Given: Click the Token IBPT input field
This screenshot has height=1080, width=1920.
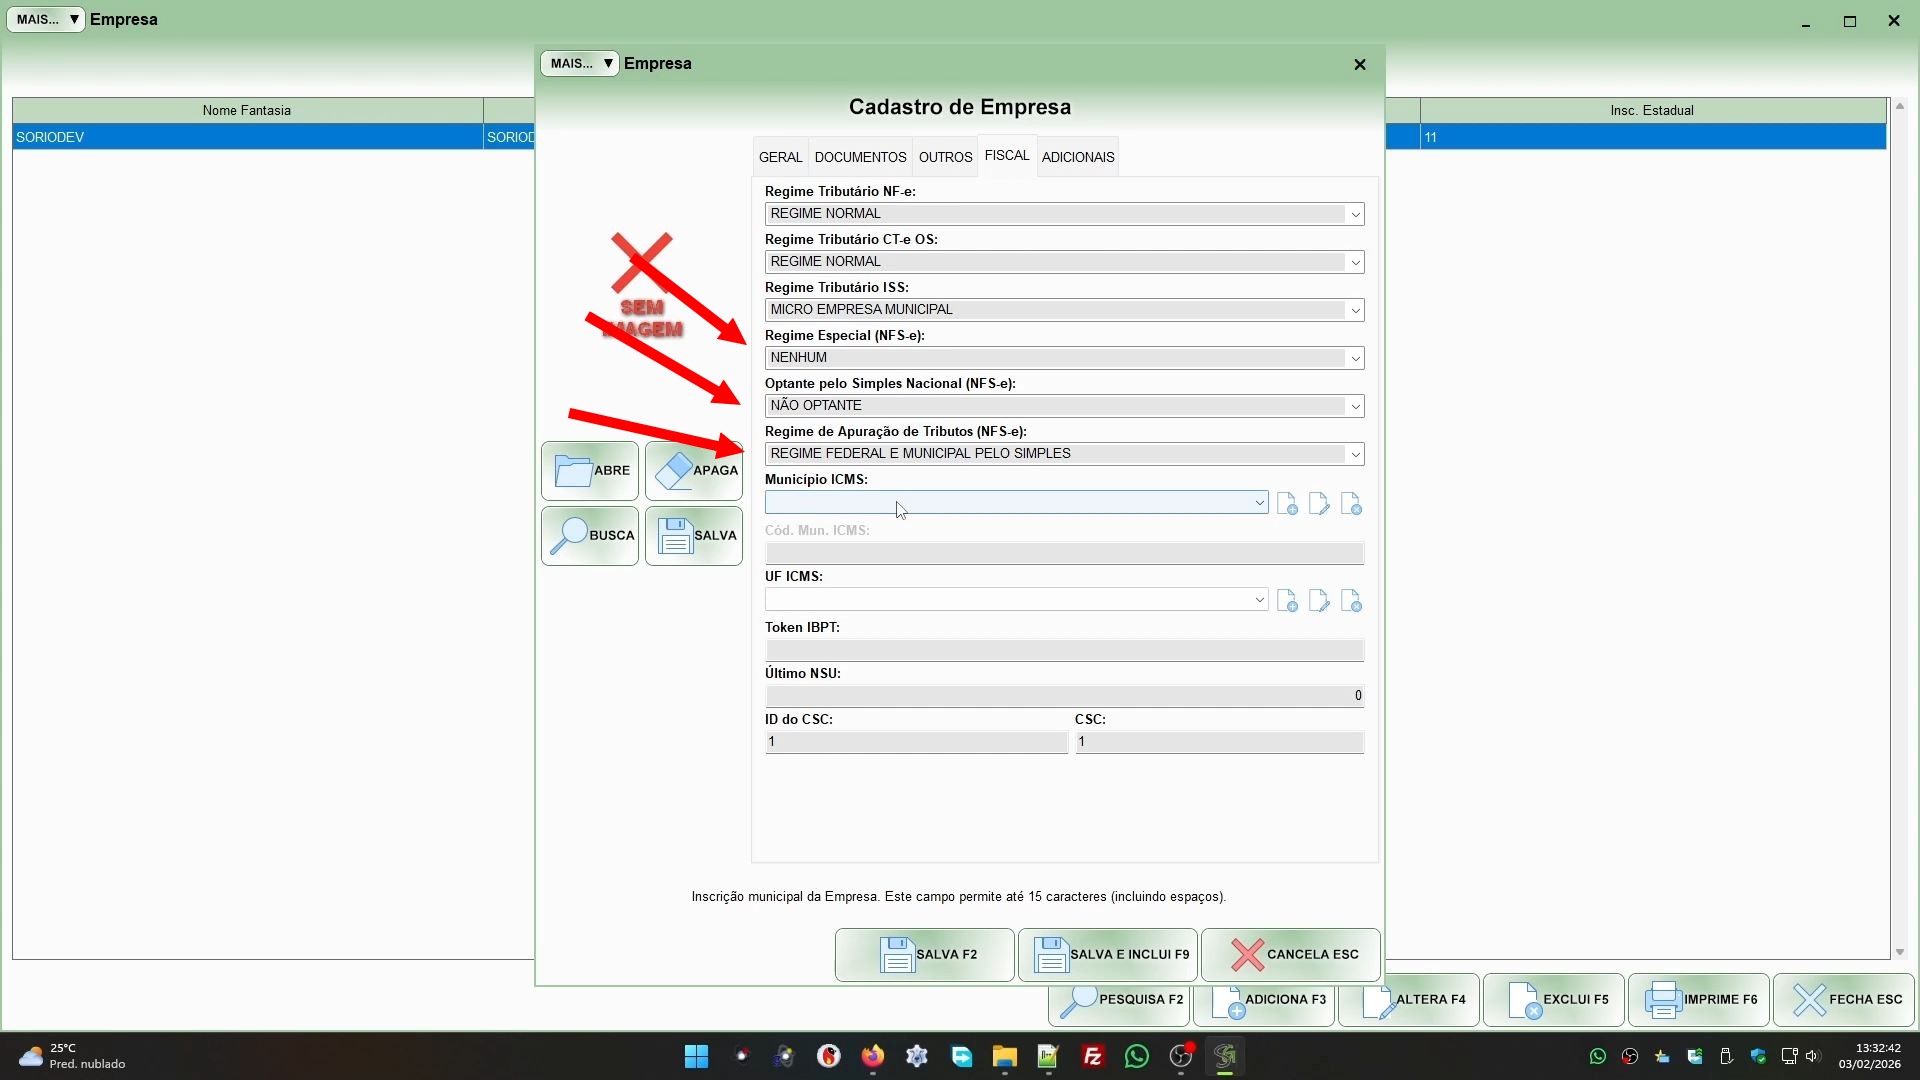Looking at the screenshot, I should coord(1064,650).
